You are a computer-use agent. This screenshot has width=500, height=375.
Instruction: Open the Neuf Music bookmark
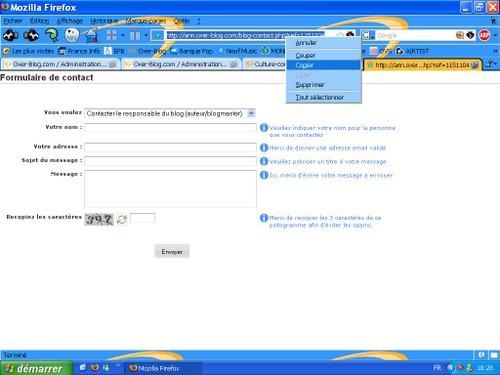(238, 51)
